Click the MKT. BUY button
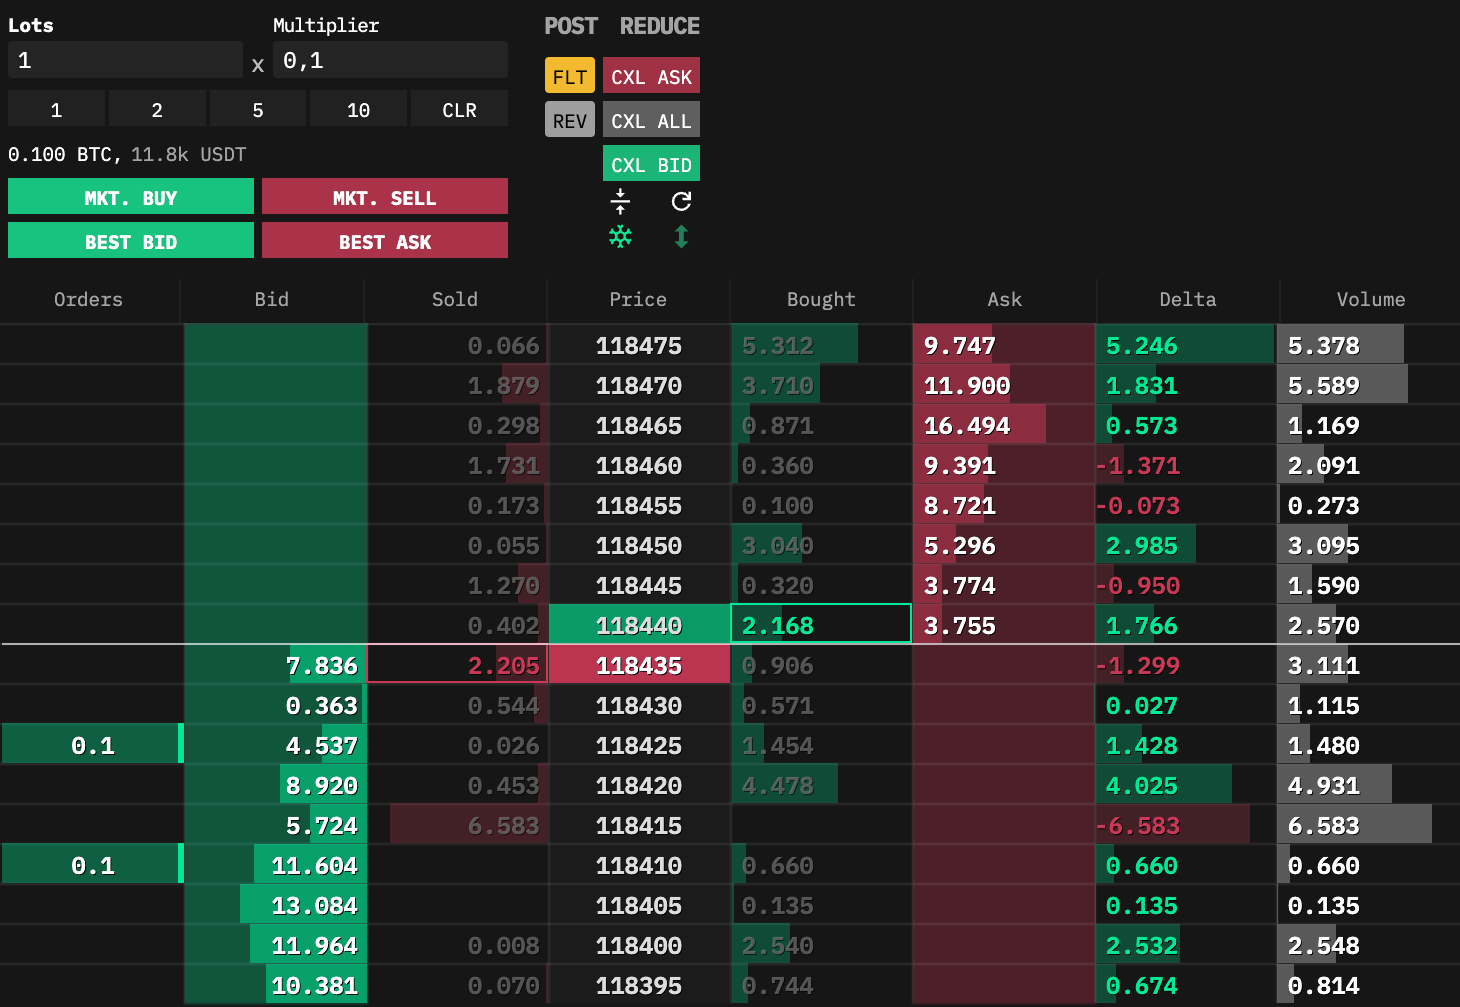Viewport: 1460px width, 1007px height. click(x=131, y=198)
